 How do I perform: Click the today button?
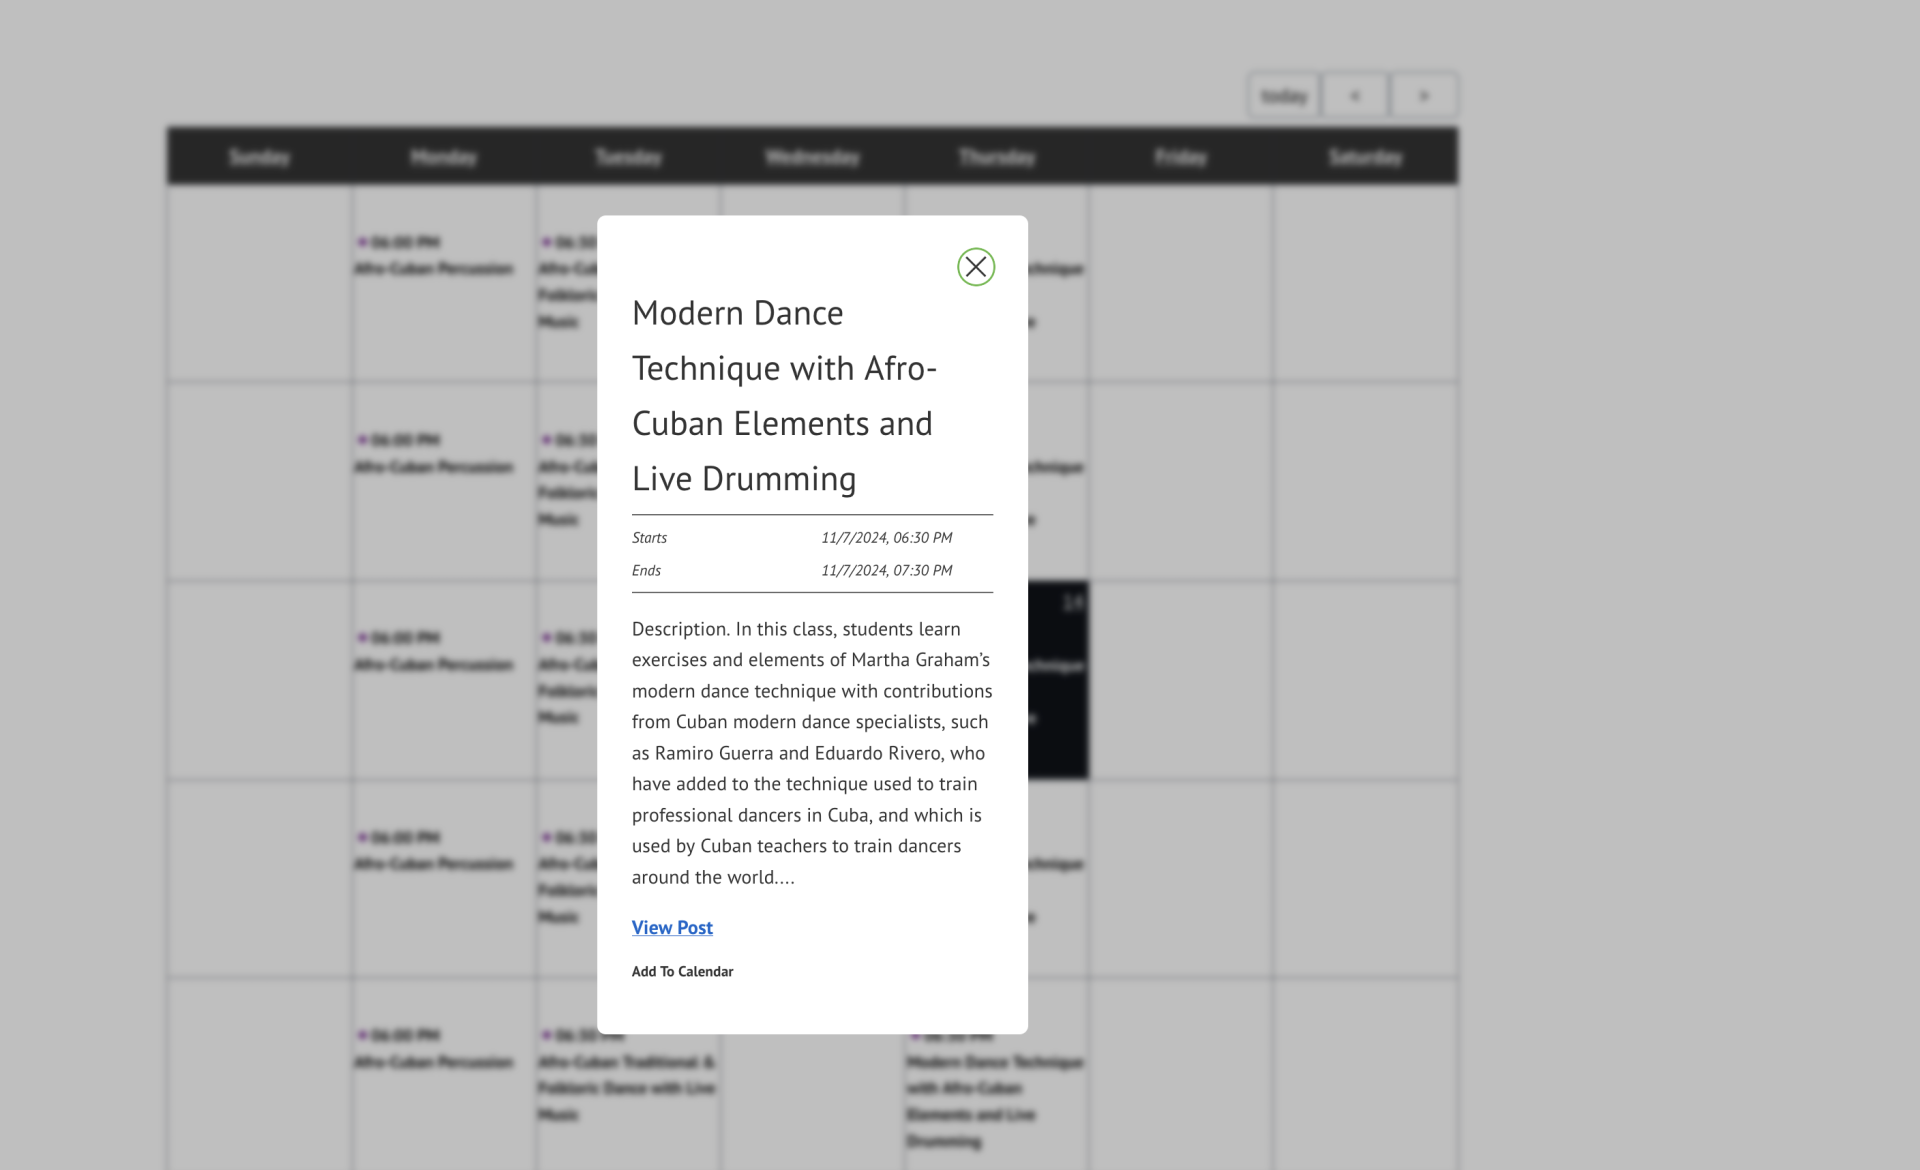(1283, 95)
